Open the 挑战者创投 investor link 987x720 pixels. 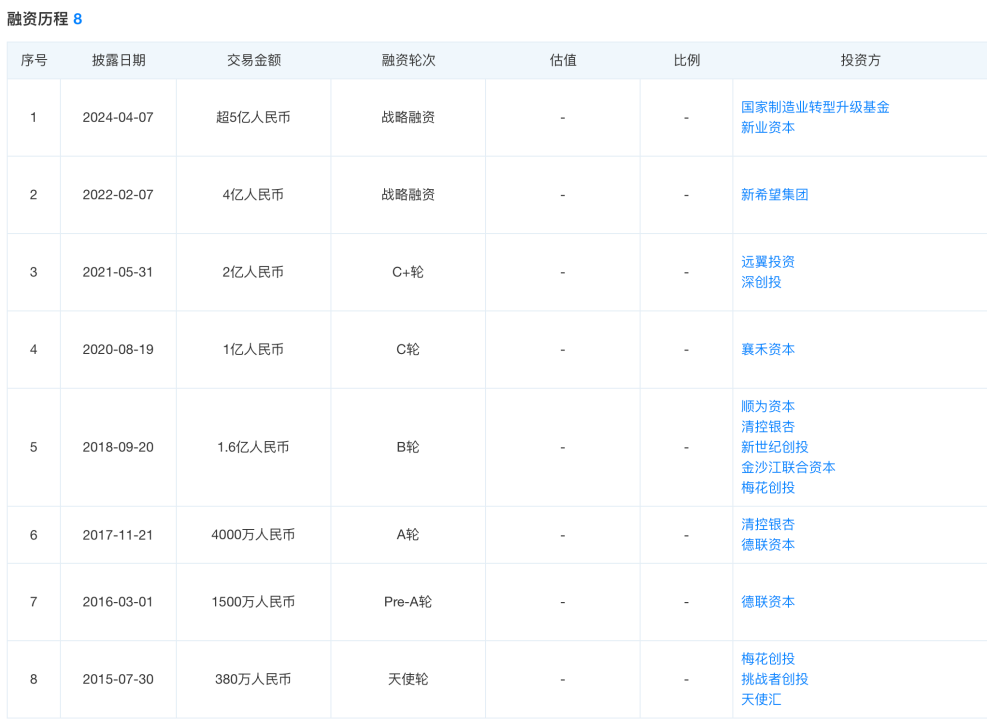click(774, 679)
